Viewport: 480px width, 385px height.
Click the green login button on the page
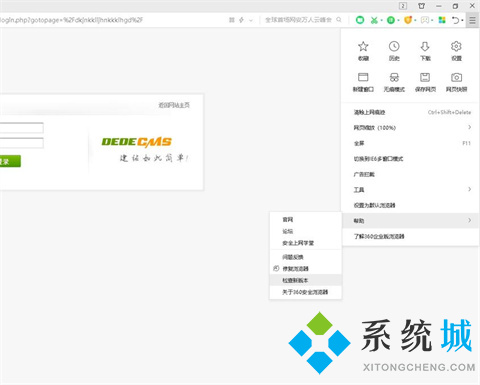click(x=10, y=161)
